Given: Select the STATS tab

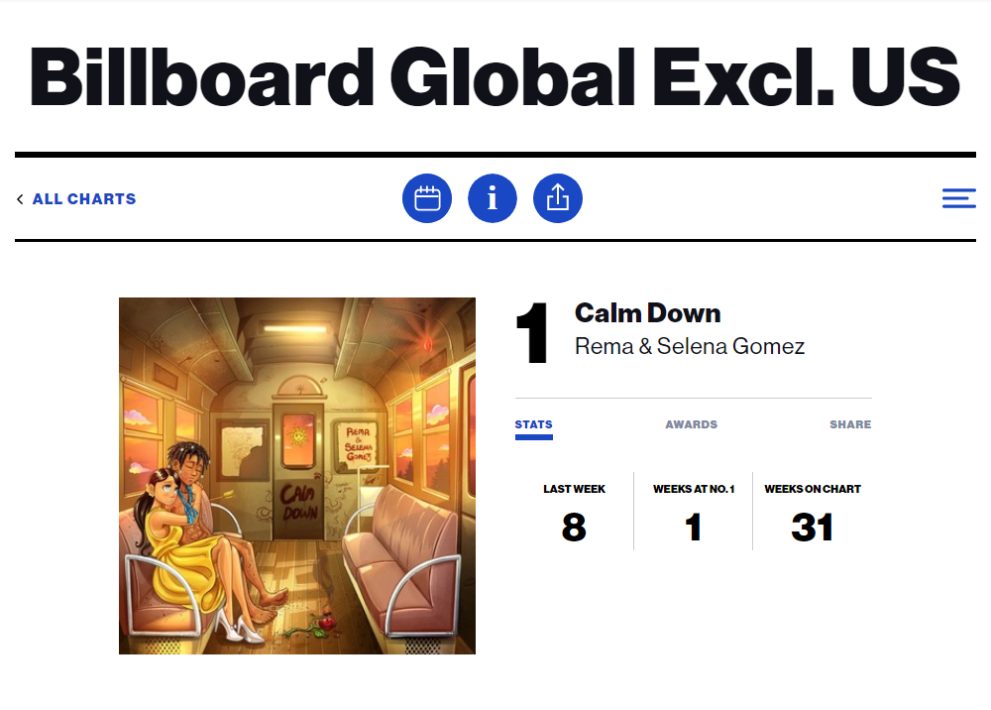Looking at the screenshot, I should 533,425.
